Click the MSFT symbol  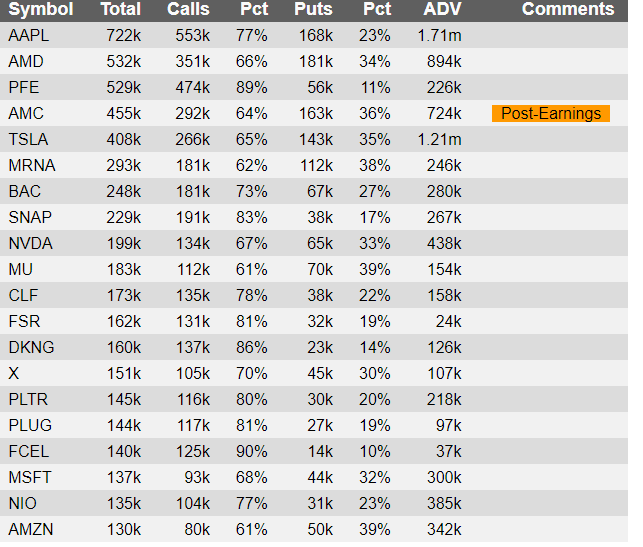coord(30,477)
